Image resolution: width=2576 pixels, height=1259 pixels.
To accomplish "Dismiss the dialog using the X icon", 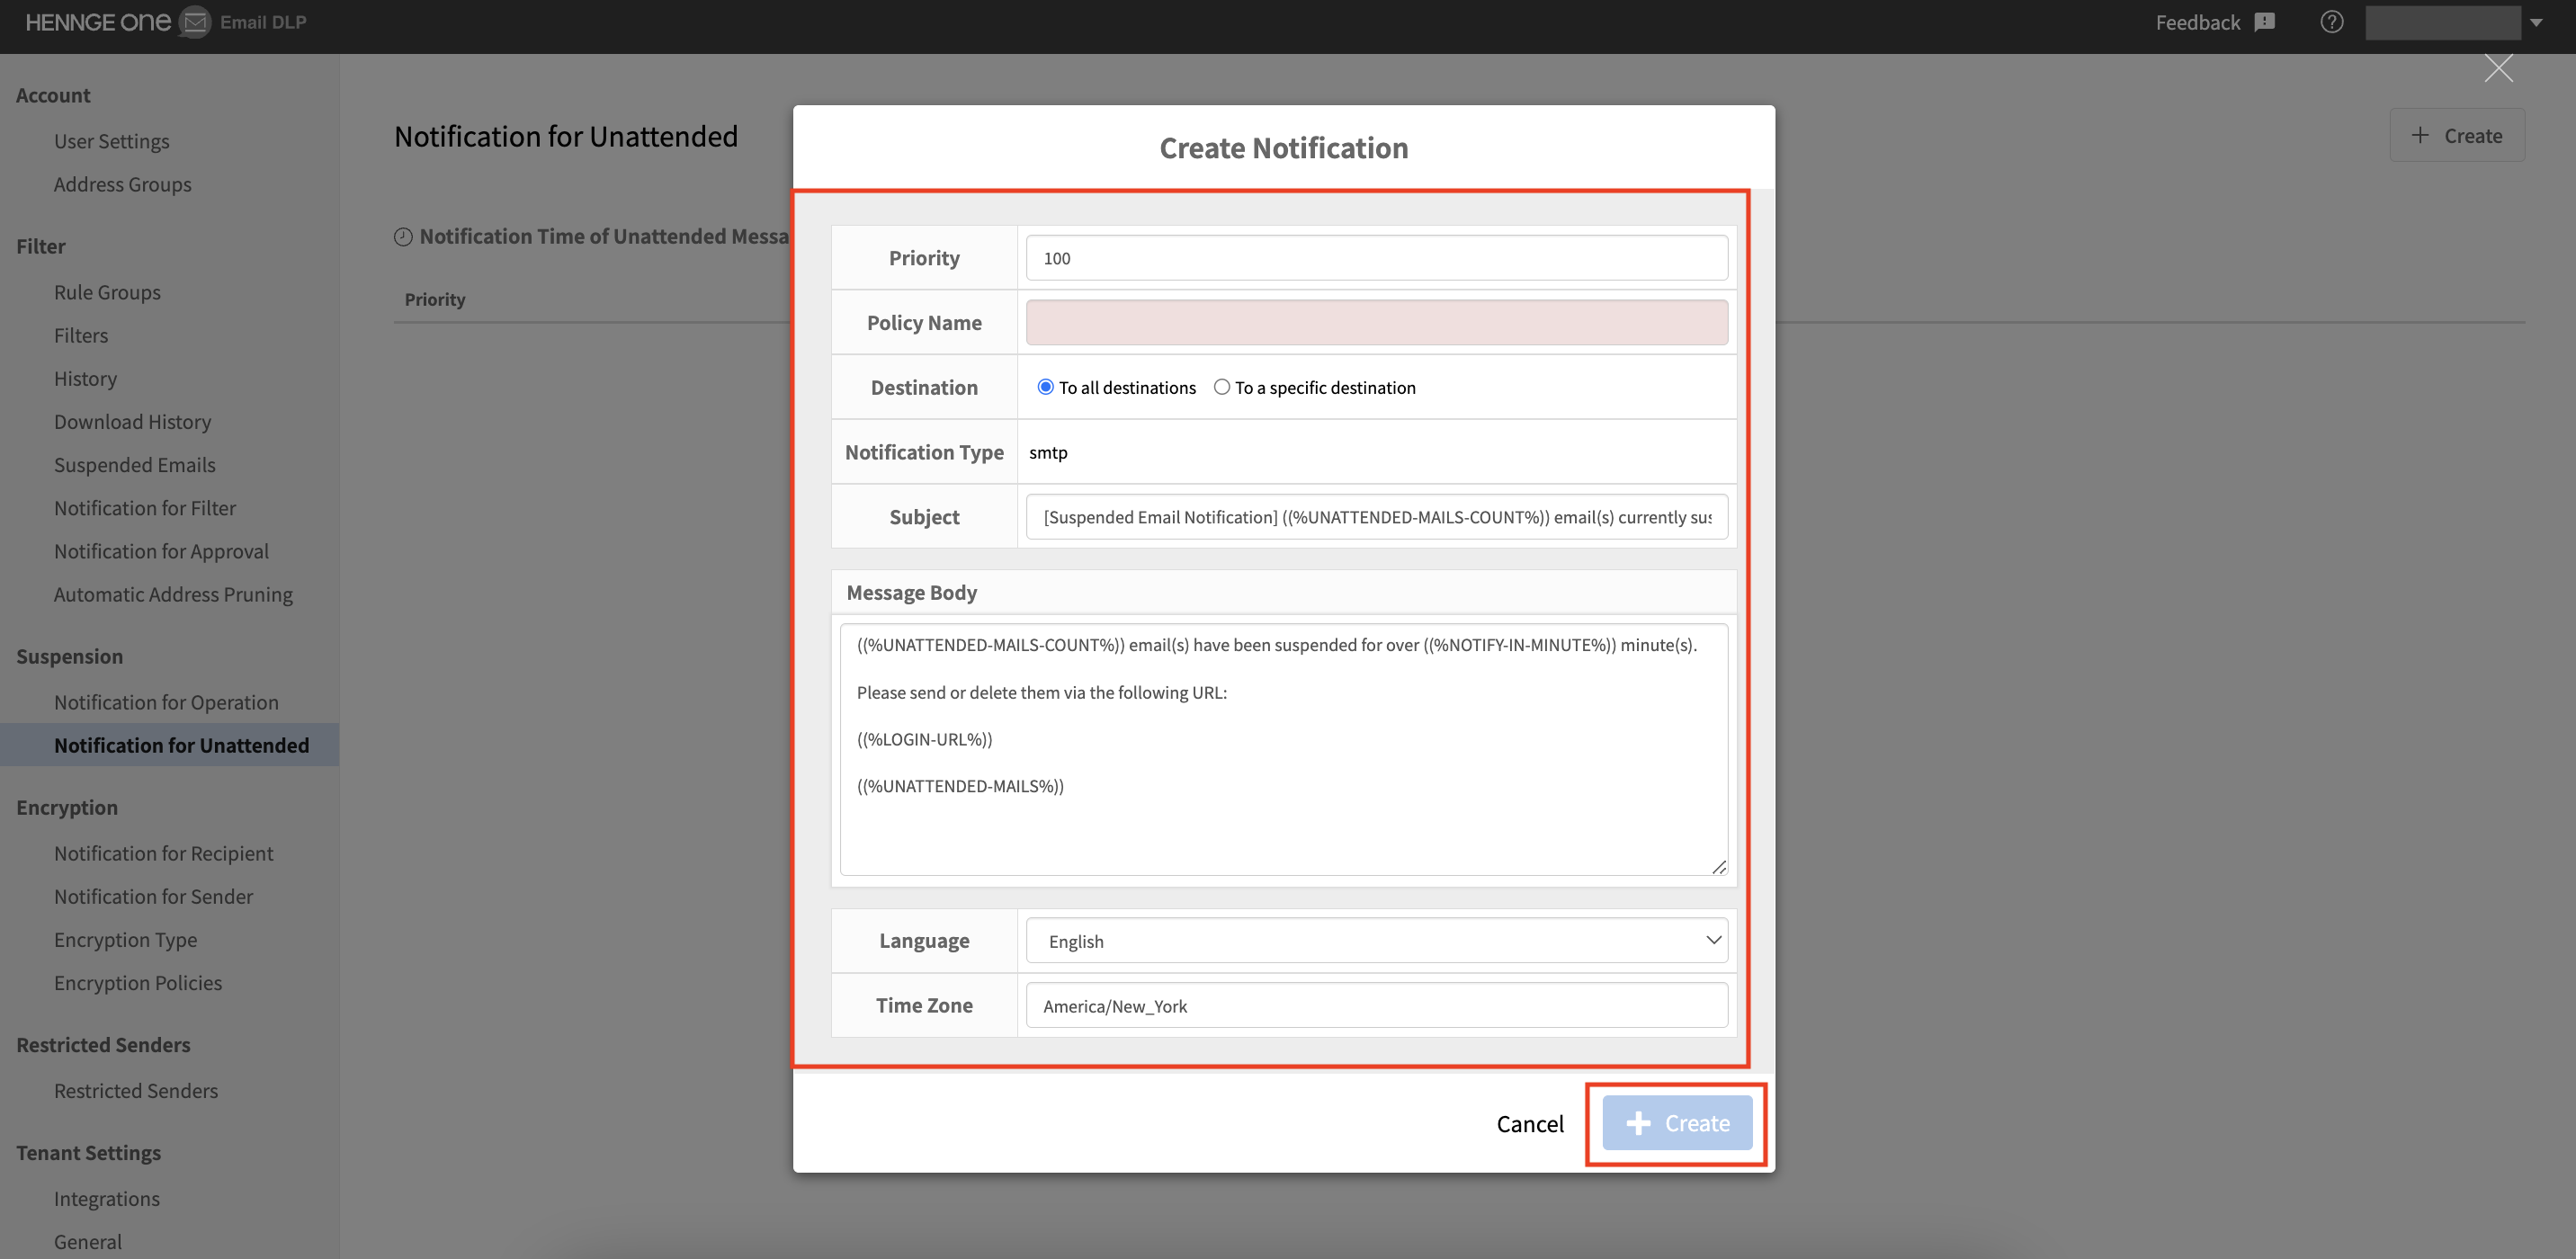I will pos(2499,68).
